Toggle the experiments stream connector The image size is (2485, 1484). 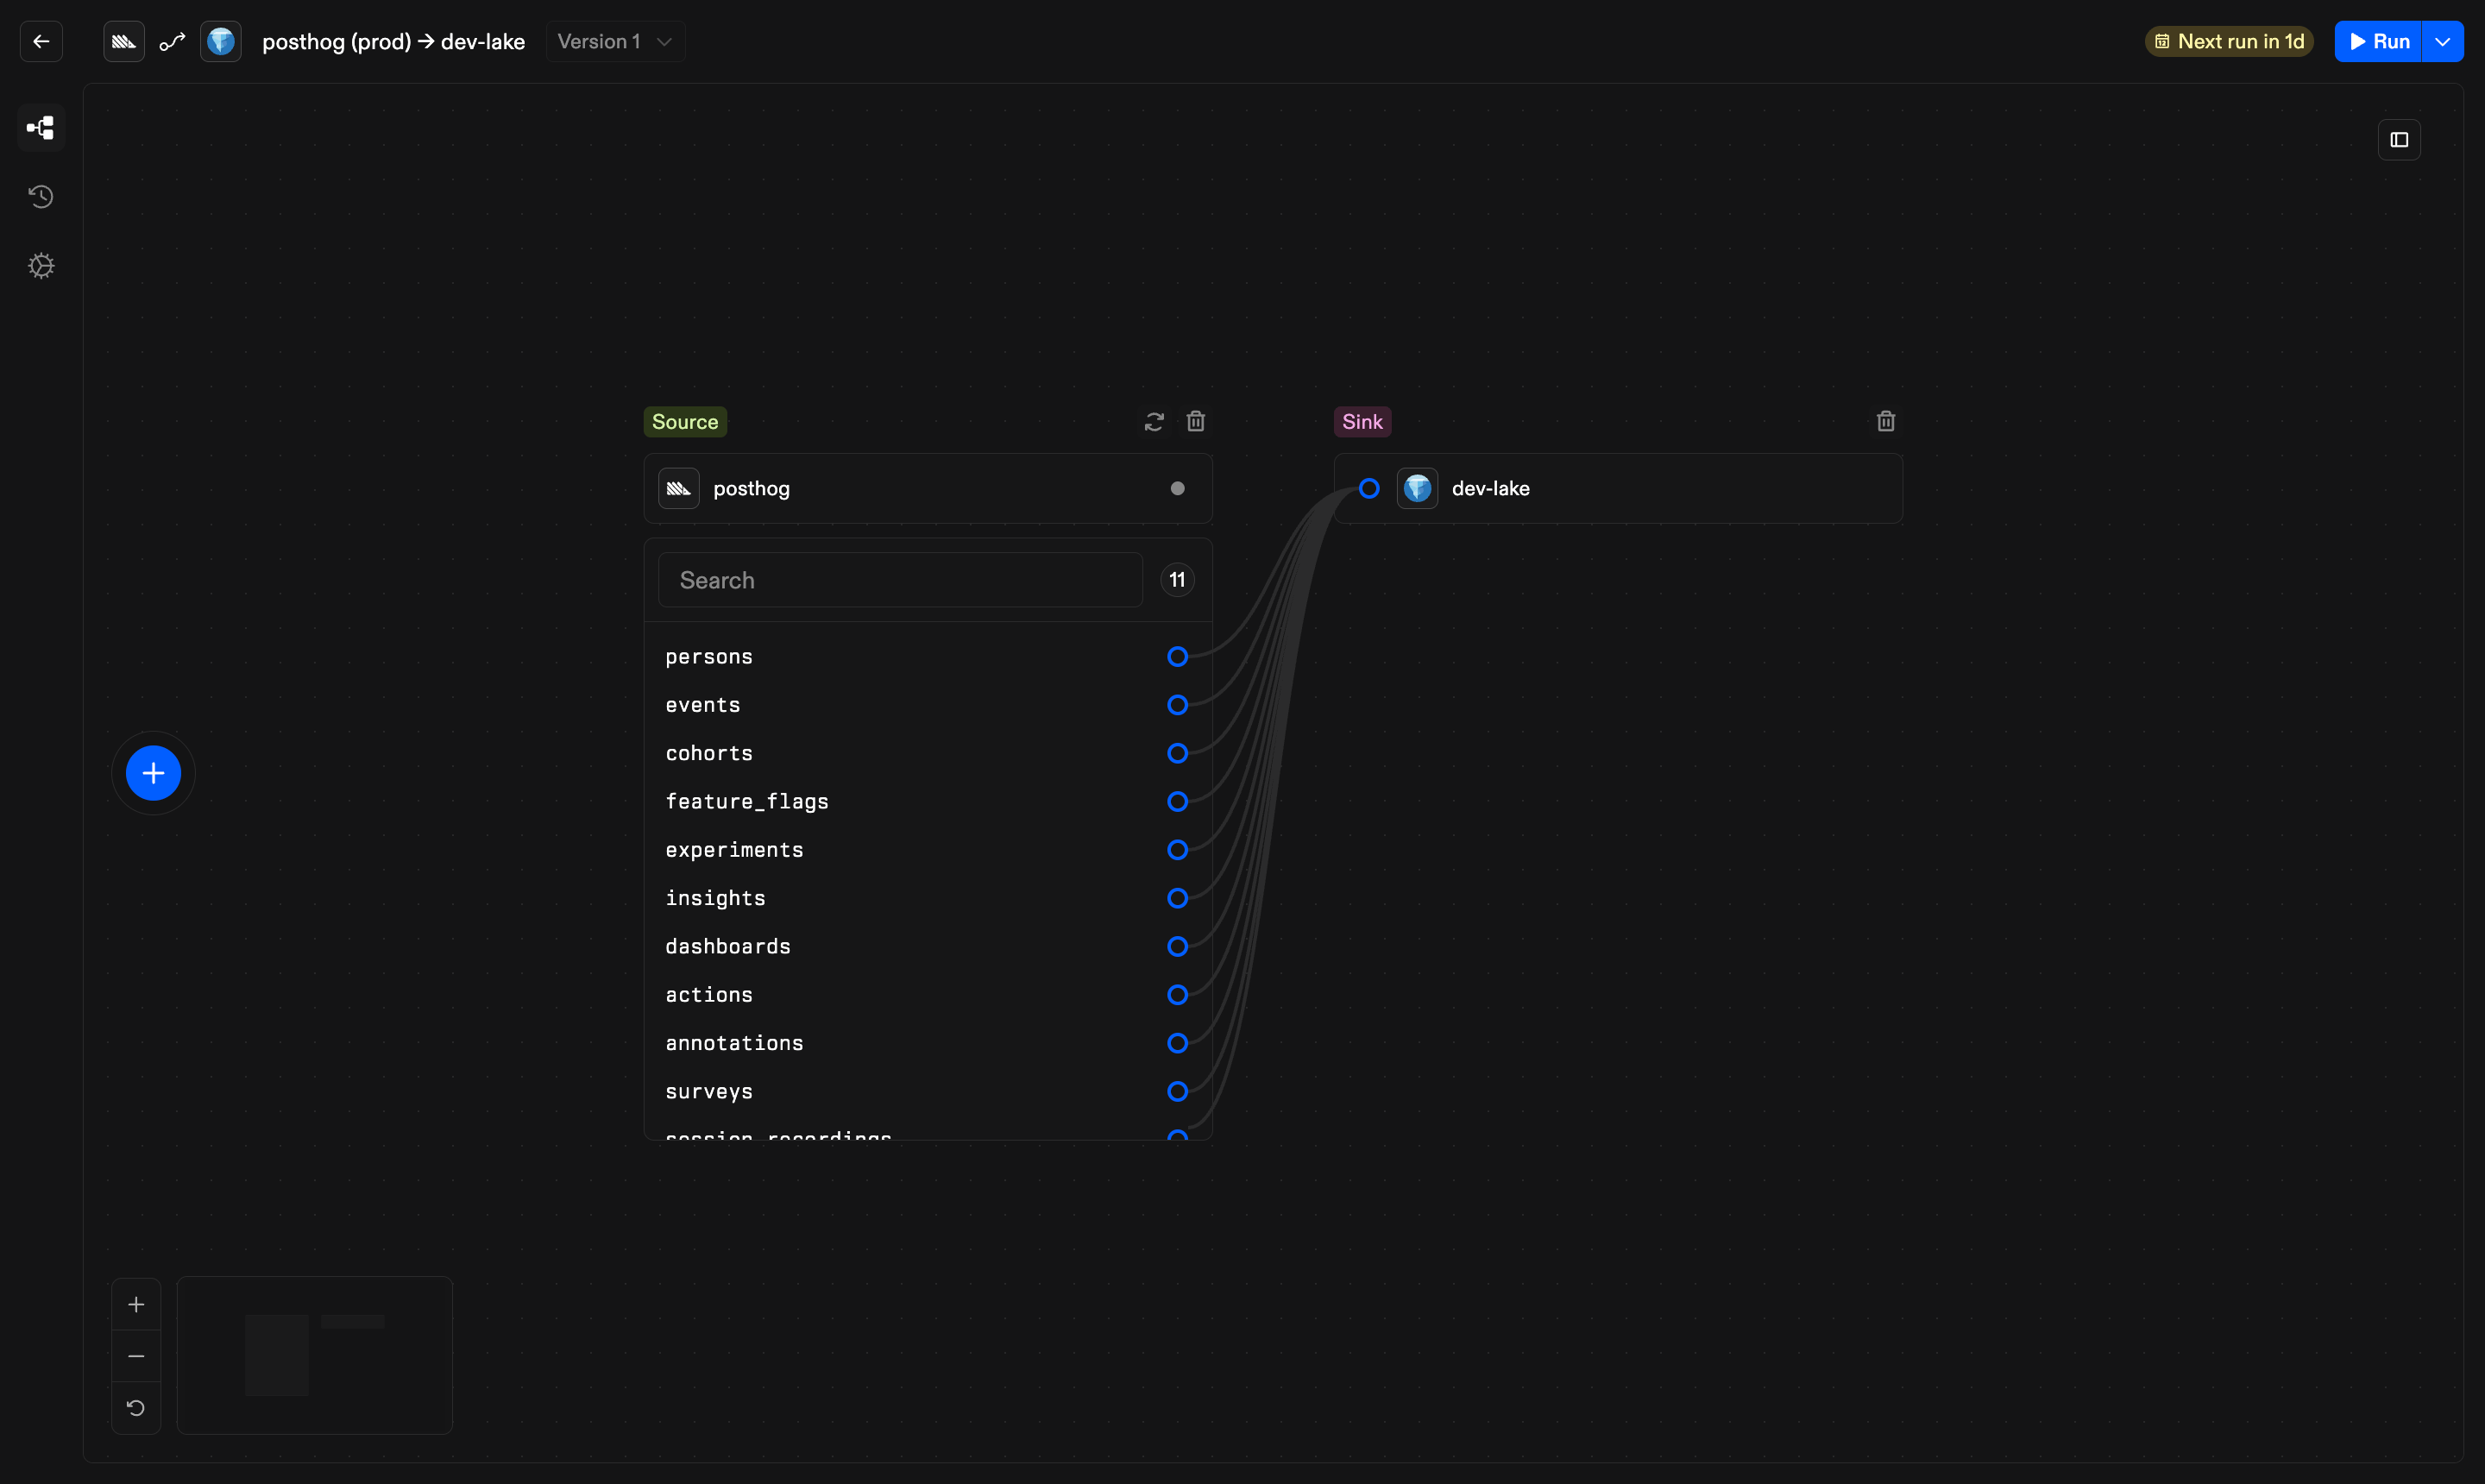click(x=1178, y=850)
